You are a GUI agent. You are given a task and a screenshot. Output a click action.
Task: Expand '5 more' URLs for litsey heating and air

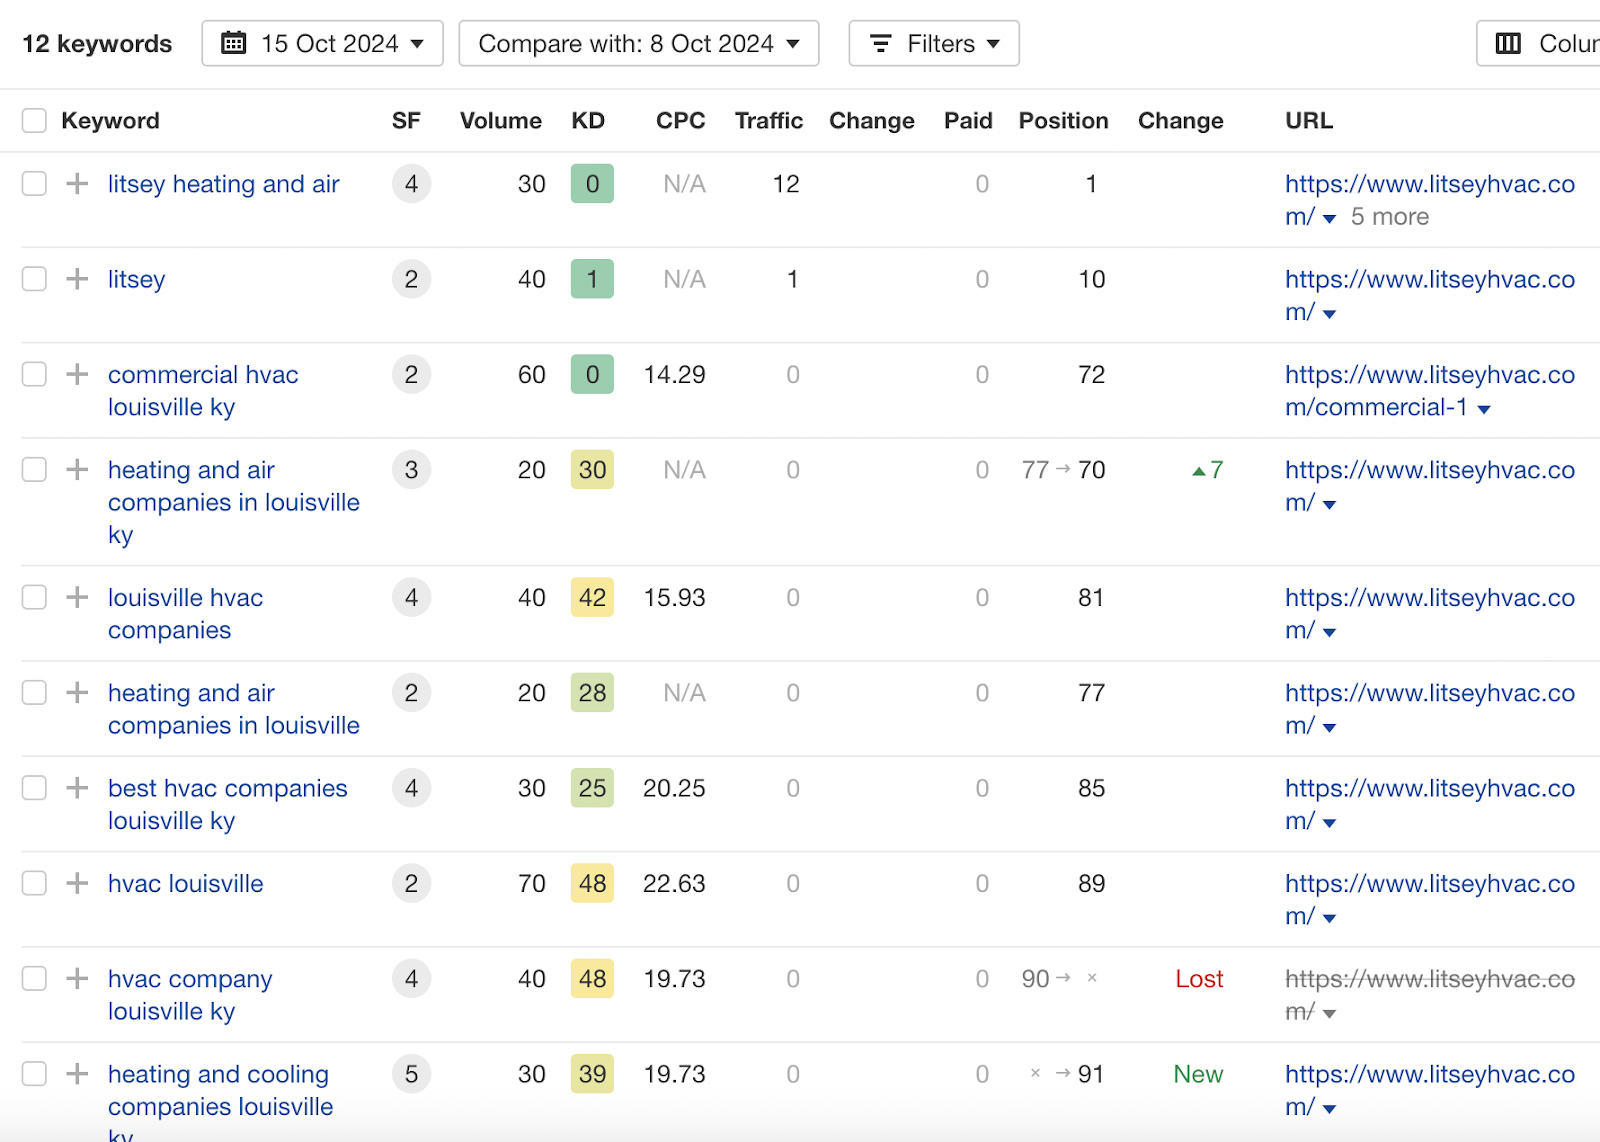(1389, 217)
